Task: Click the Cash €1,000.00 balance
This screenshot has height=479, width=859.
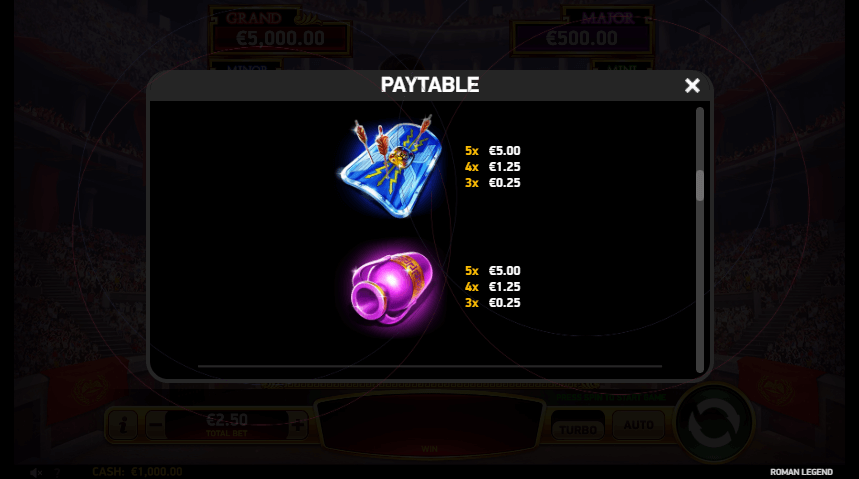Action: pyautogui.click(x=137, y=472)
